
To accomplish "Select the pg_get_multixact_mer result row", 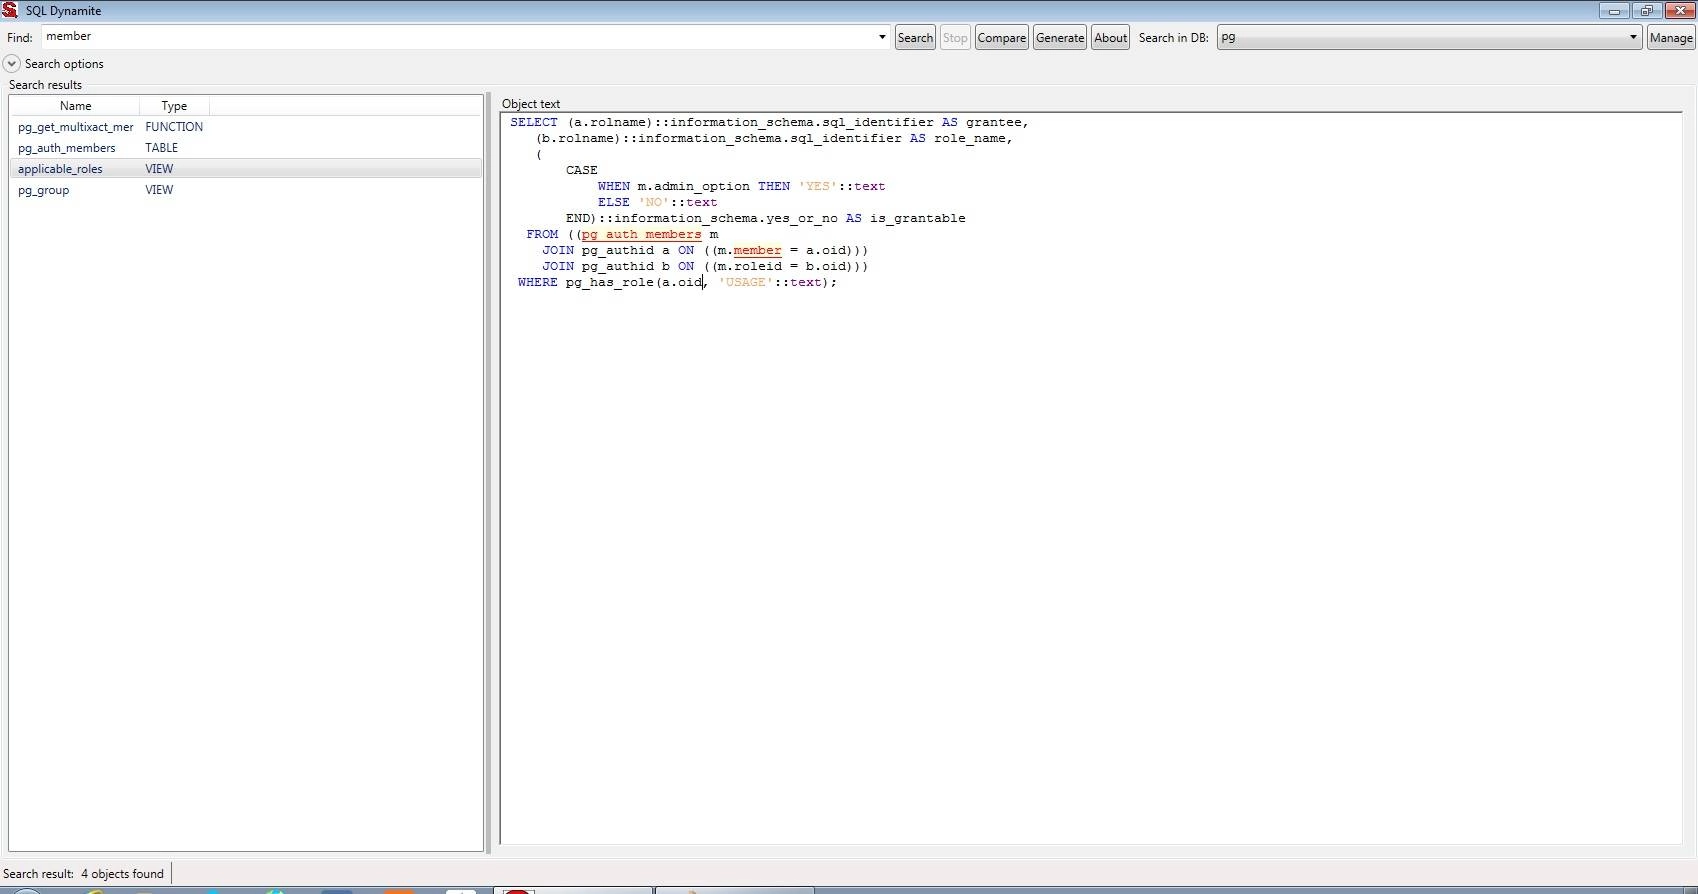I will click(246, 127).
